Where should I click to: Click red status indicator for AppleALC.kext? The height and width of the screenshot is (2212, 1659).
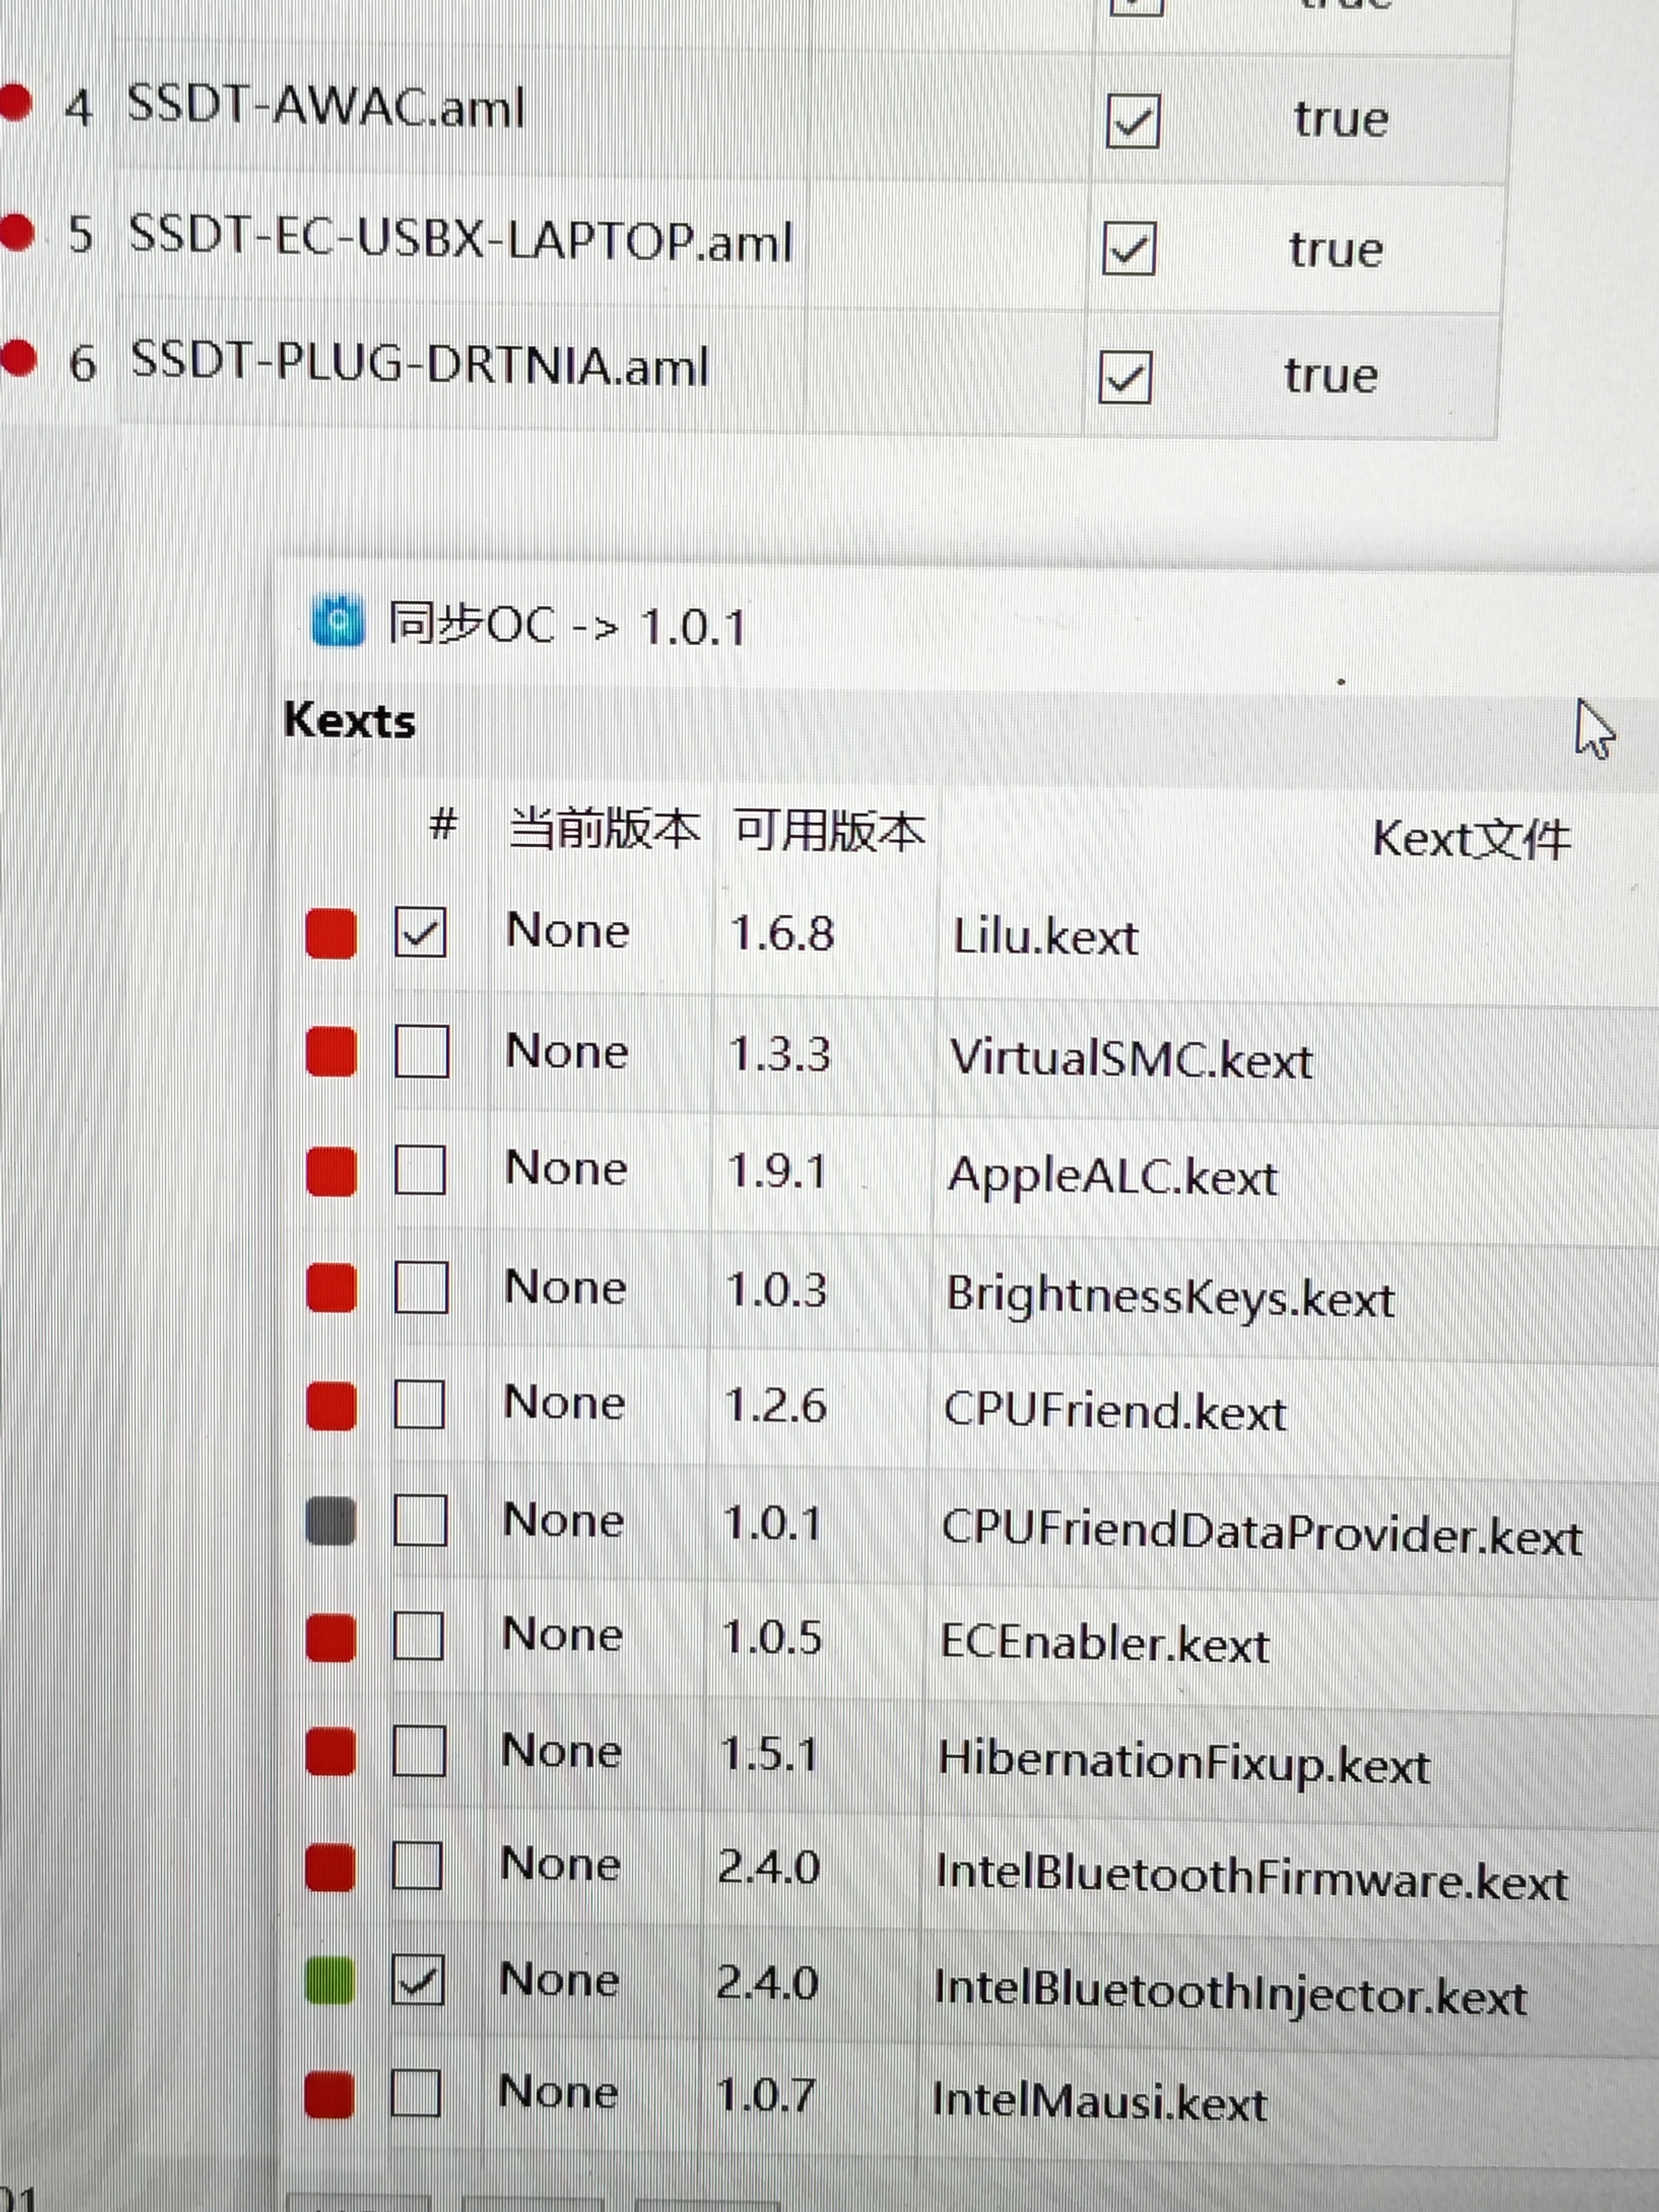(x=331, y=1170)
